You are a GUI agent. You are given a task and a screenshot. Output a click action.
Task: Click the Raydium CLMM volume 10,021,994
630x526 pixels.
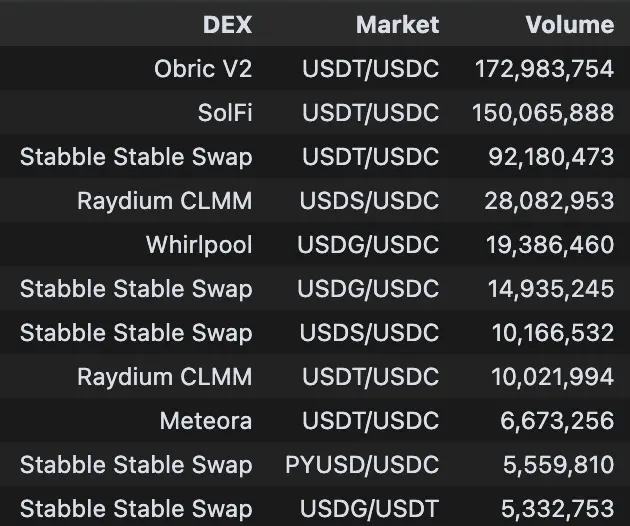(552, 377)
